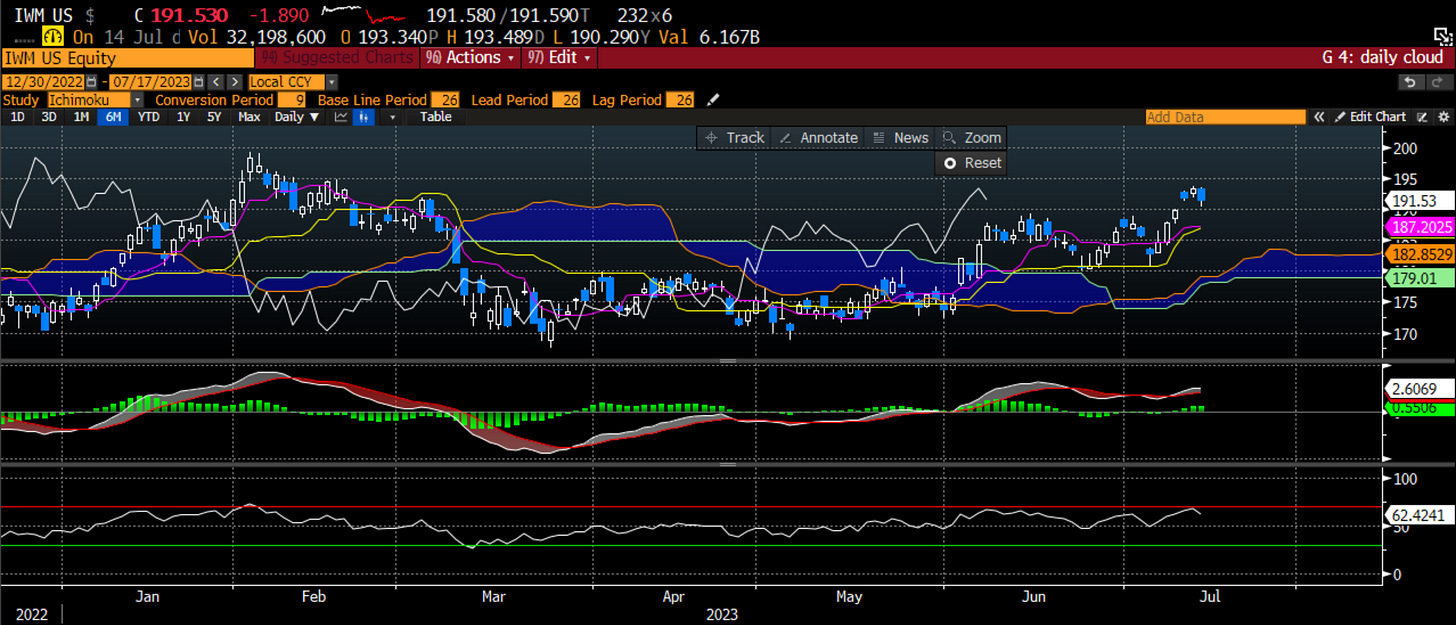Click the IWM US Equity security field
This screenshot has width=1456, height=625.
(127, 57)
